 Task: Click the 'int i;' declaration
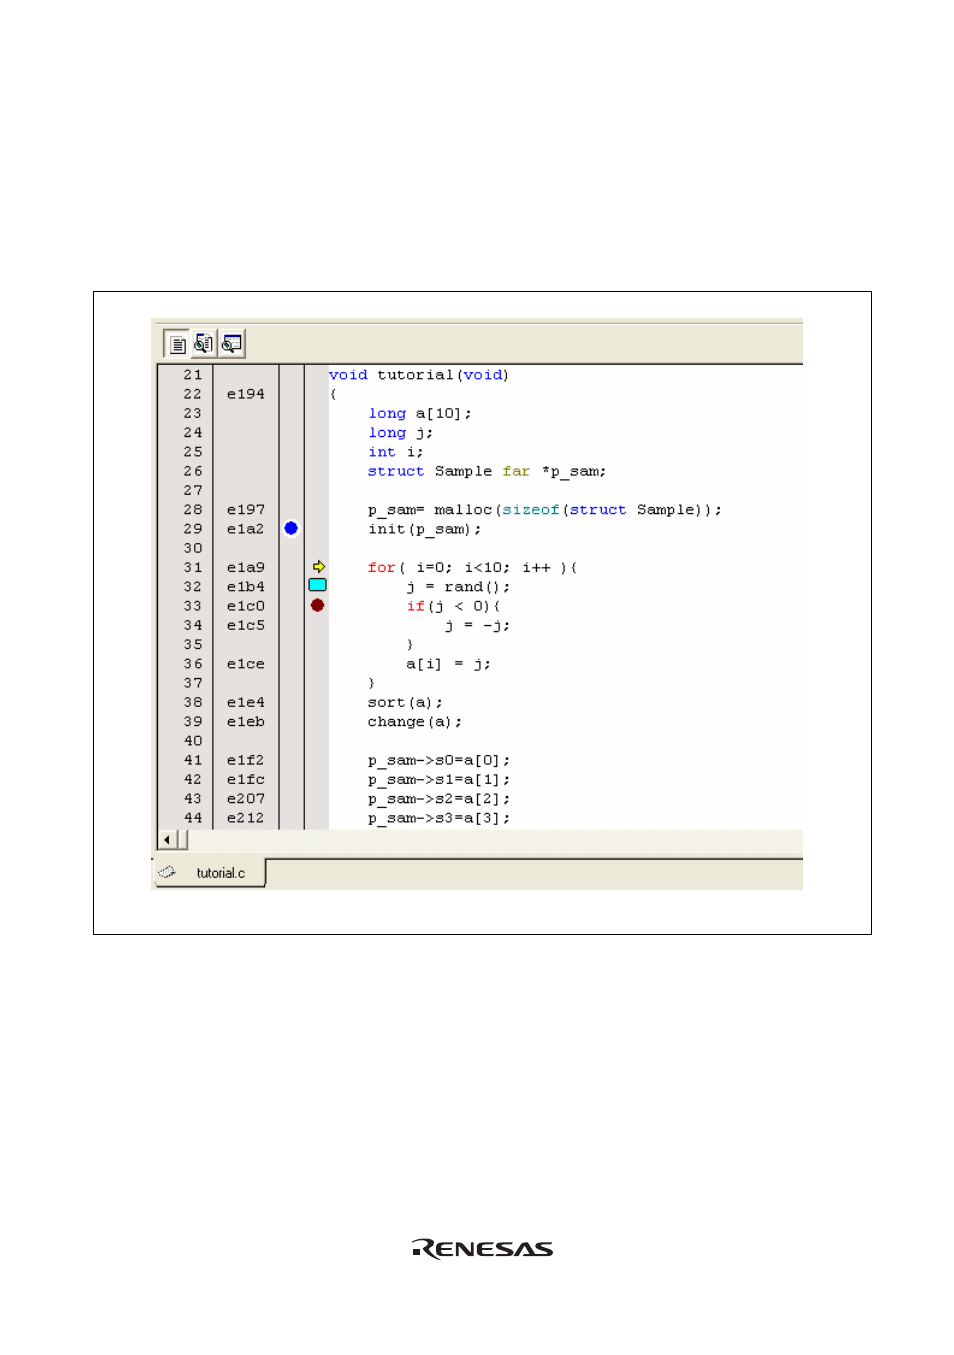coord(396,452)
